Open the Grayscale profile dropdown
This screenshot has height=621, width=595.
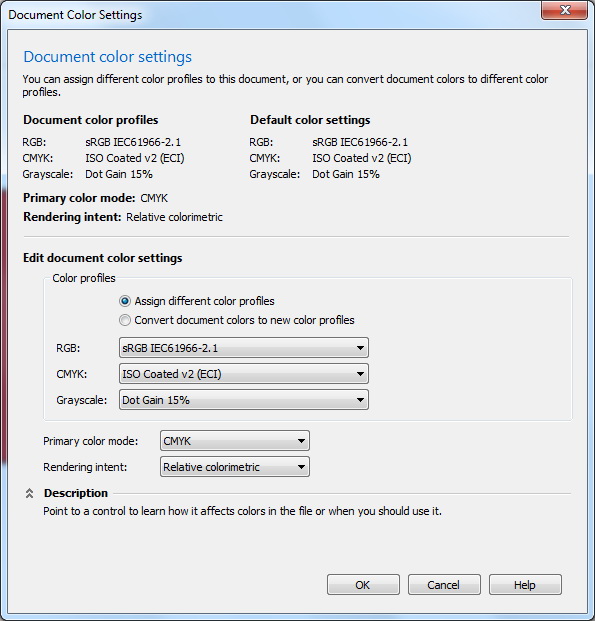coord(244,400)
